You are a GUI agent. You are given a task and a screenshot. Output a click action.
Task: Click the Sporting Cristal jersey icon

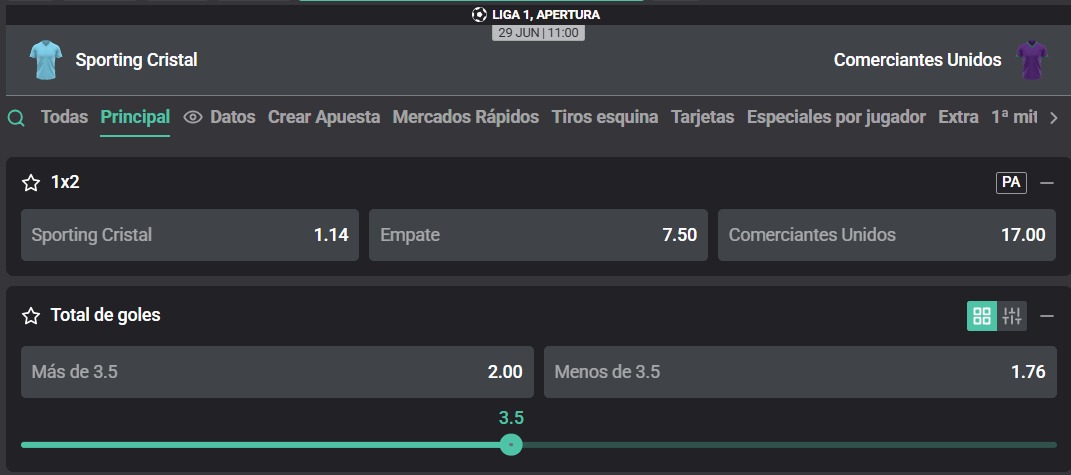46,60
